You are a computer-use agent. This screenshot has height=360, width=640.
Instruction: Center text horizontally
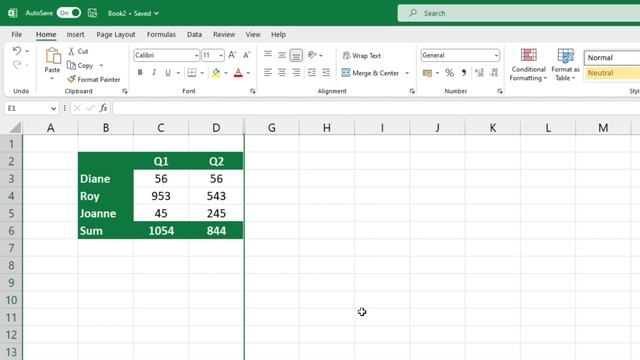282,73
